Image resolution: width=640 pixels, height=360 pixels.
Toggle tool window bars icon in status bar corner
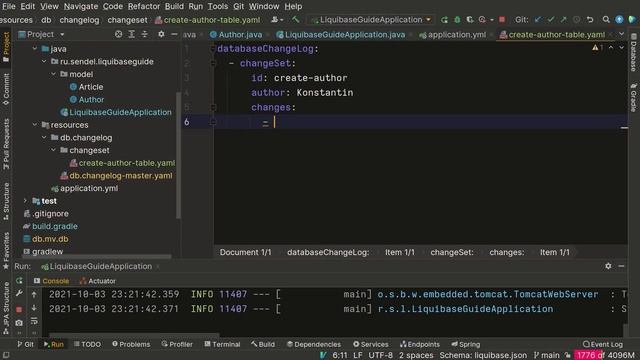[x=6, y=355]
